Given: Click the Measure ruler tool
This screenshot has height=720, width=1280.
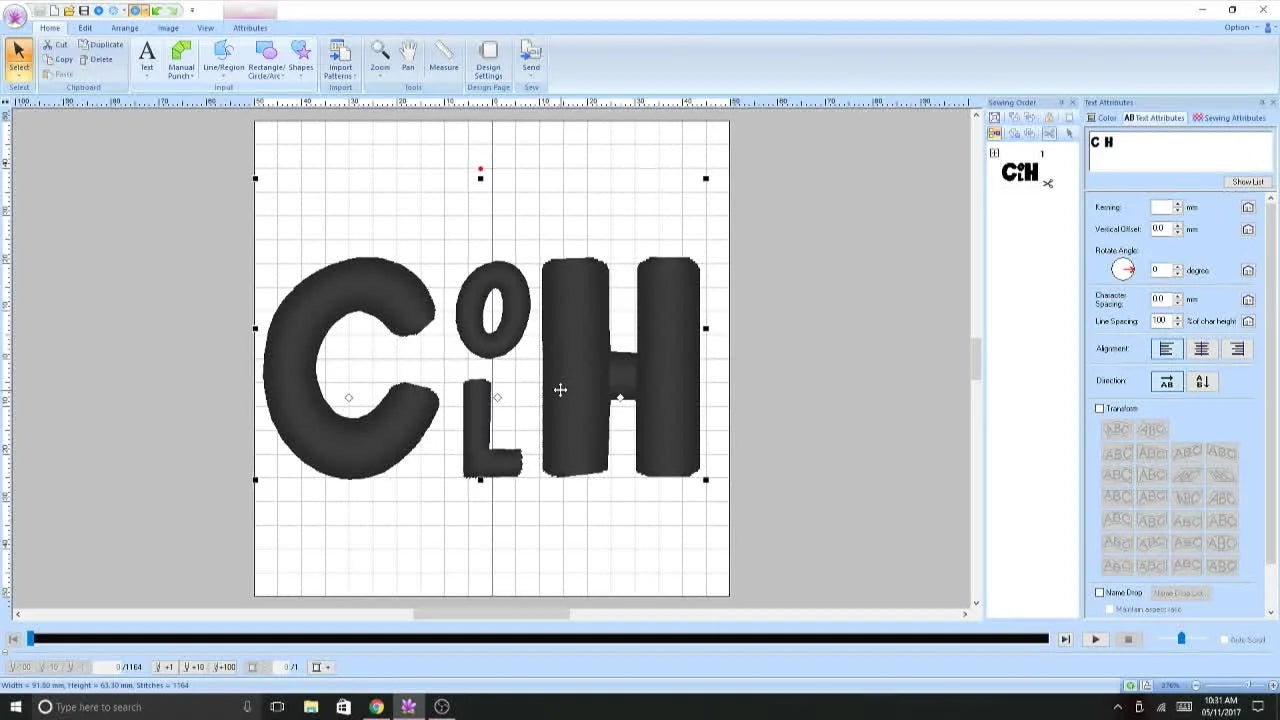Looking at the screenshot, I should point(444,57).
